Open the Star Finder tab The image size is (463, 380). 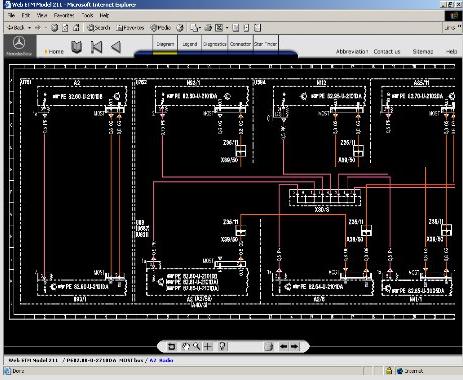pos(266,44)
